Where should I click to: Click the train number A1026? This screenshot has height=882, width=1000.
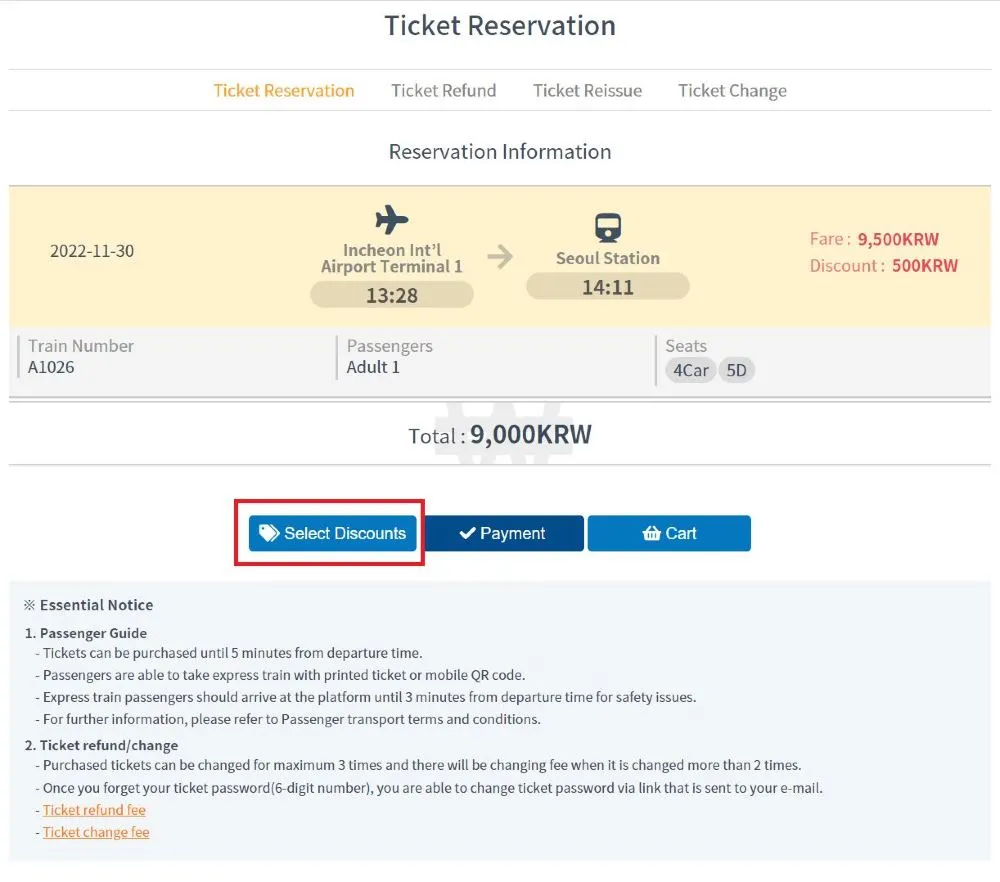click(x=51, y=367)
